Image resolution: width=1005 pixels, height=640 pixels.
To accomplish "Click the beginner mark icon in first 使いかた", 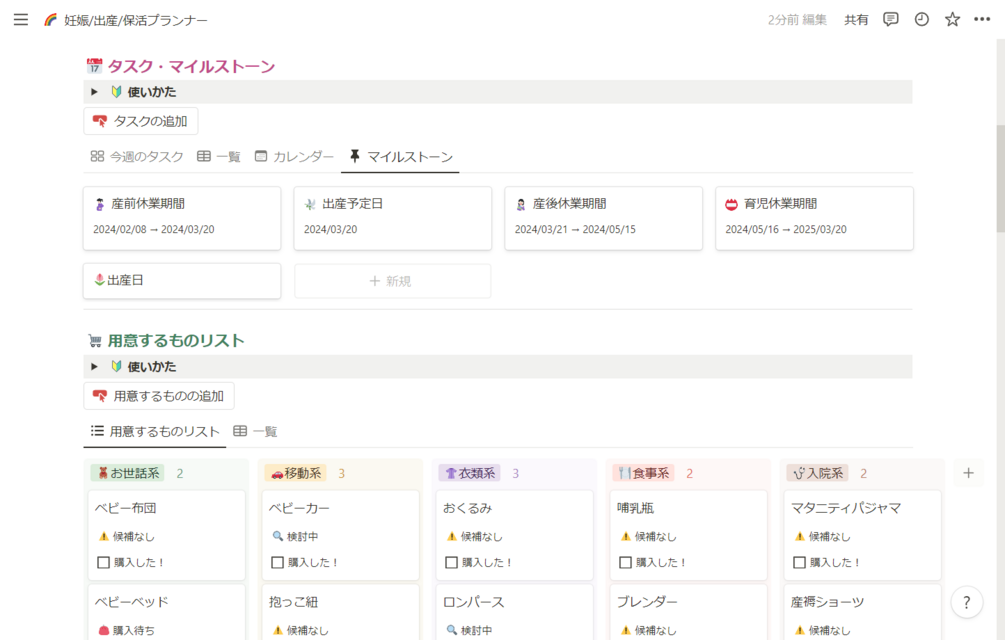I will [116, 92].
